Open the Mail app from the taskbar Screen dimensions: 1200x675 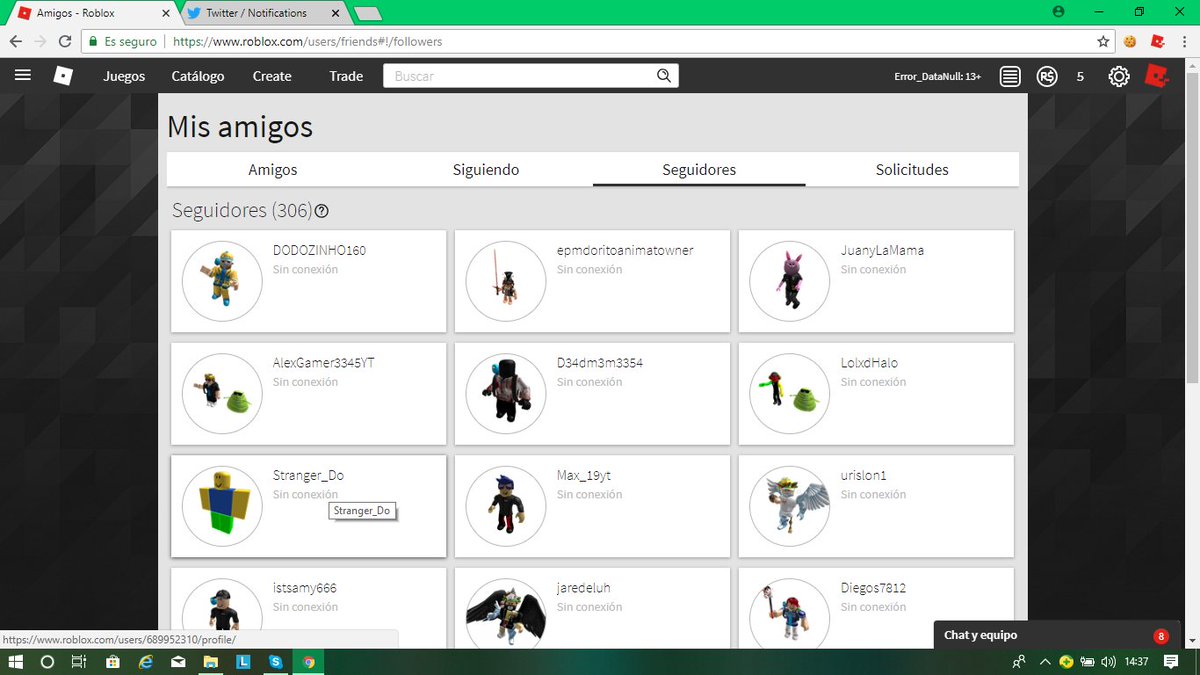click(x=178, y=662)
